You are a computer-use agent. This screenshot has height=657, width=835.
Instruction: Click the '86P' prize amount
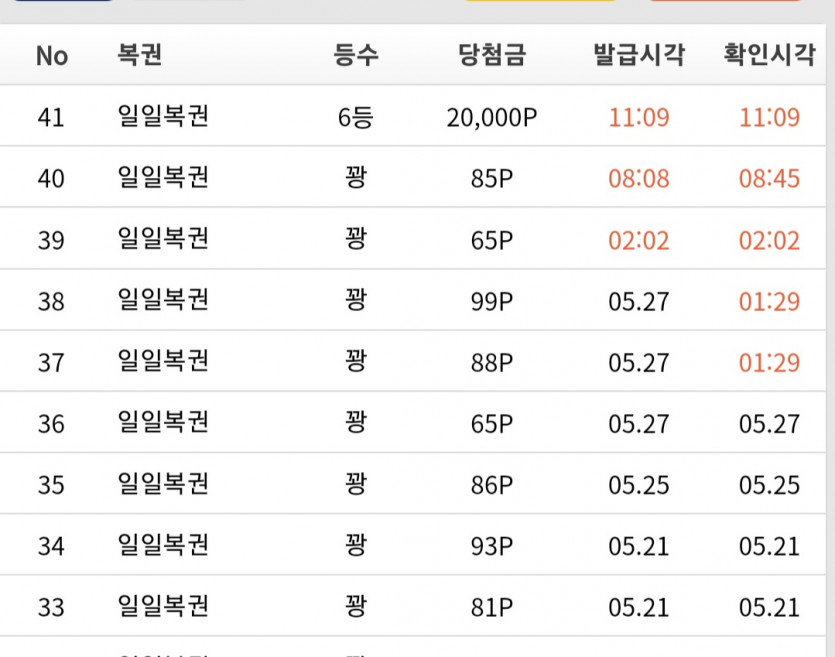click(x=492, y=485)
